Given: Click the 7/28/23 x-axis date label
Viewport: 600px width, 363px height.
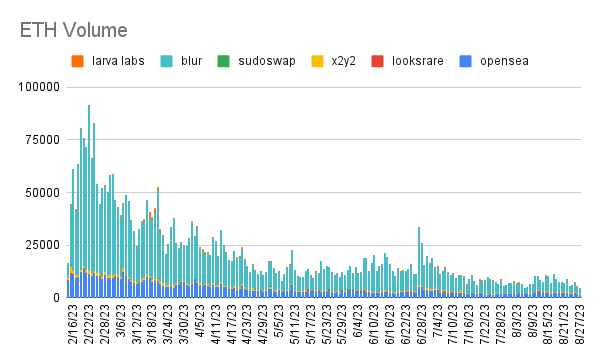Looking at the screenshot, I should [502, 324].
